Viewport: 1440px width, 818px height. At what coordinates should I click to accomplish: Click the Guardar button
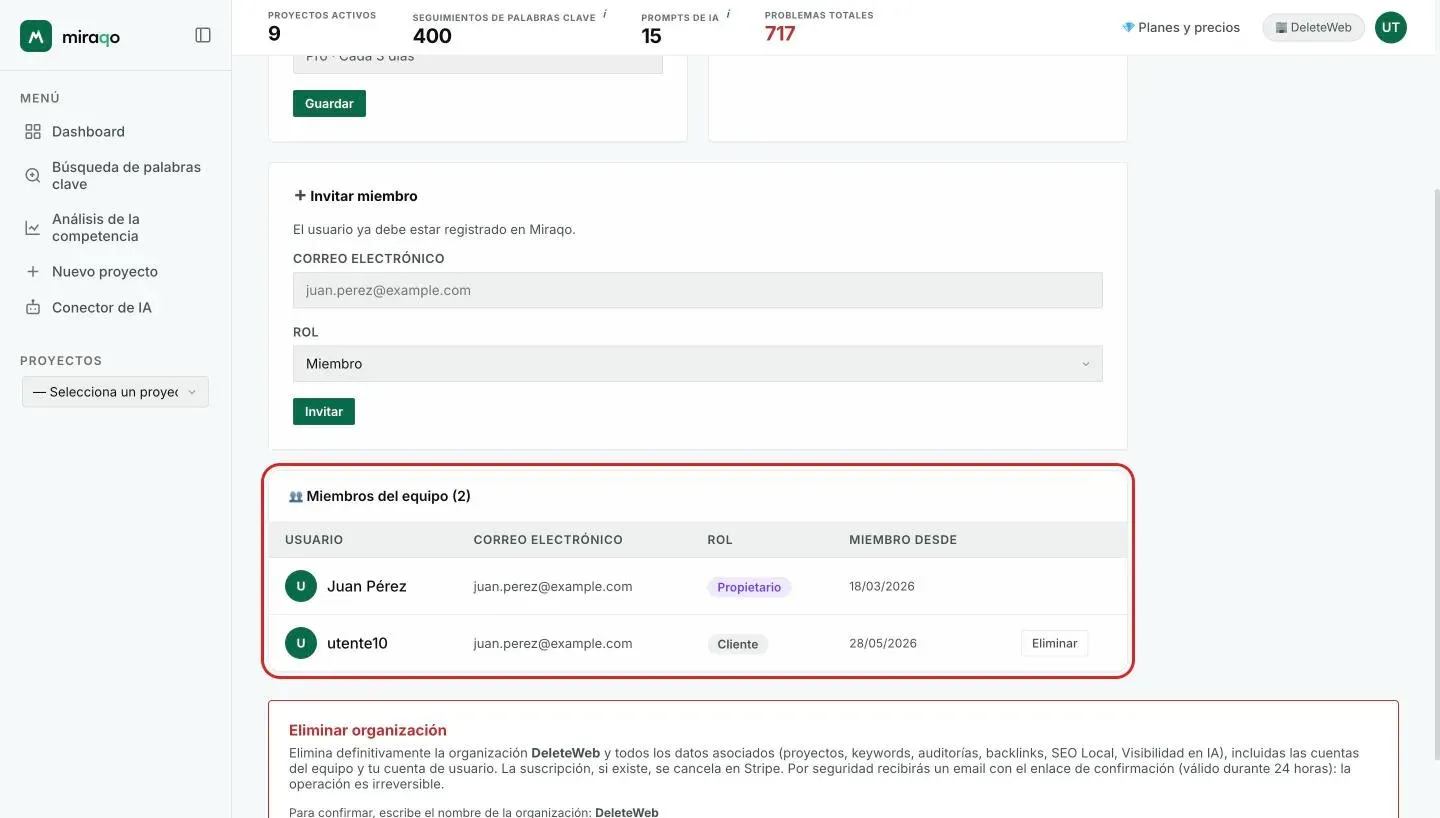329,103
